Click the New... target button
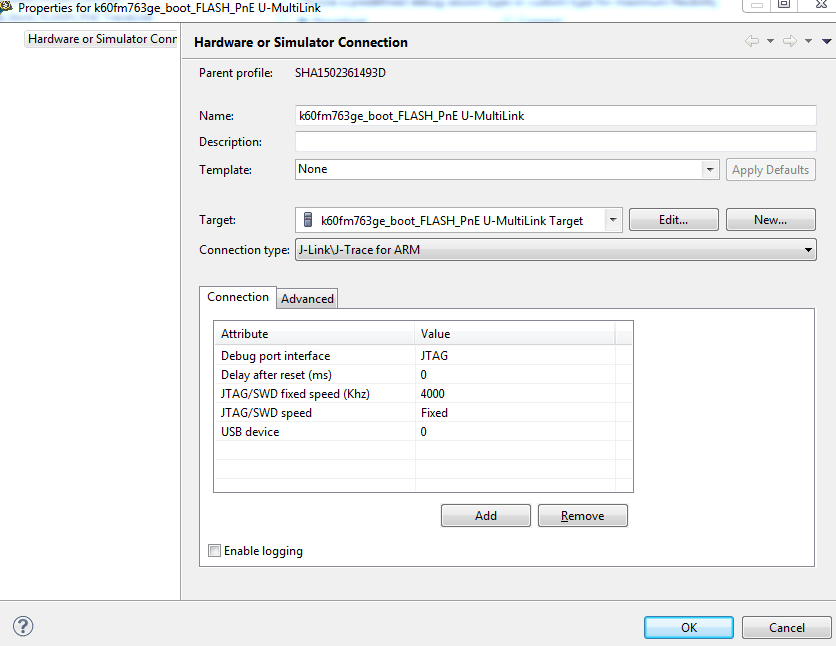The width and height of the screenshot is (836, 646). [x=770, y=220]
